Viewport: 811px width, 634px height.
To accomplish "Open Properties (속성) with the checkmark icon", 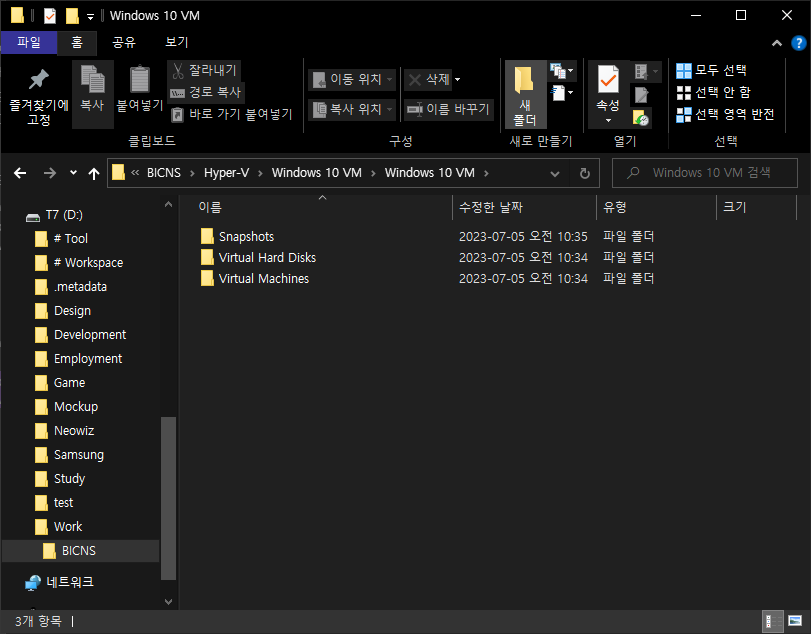I will pos(608,94).
